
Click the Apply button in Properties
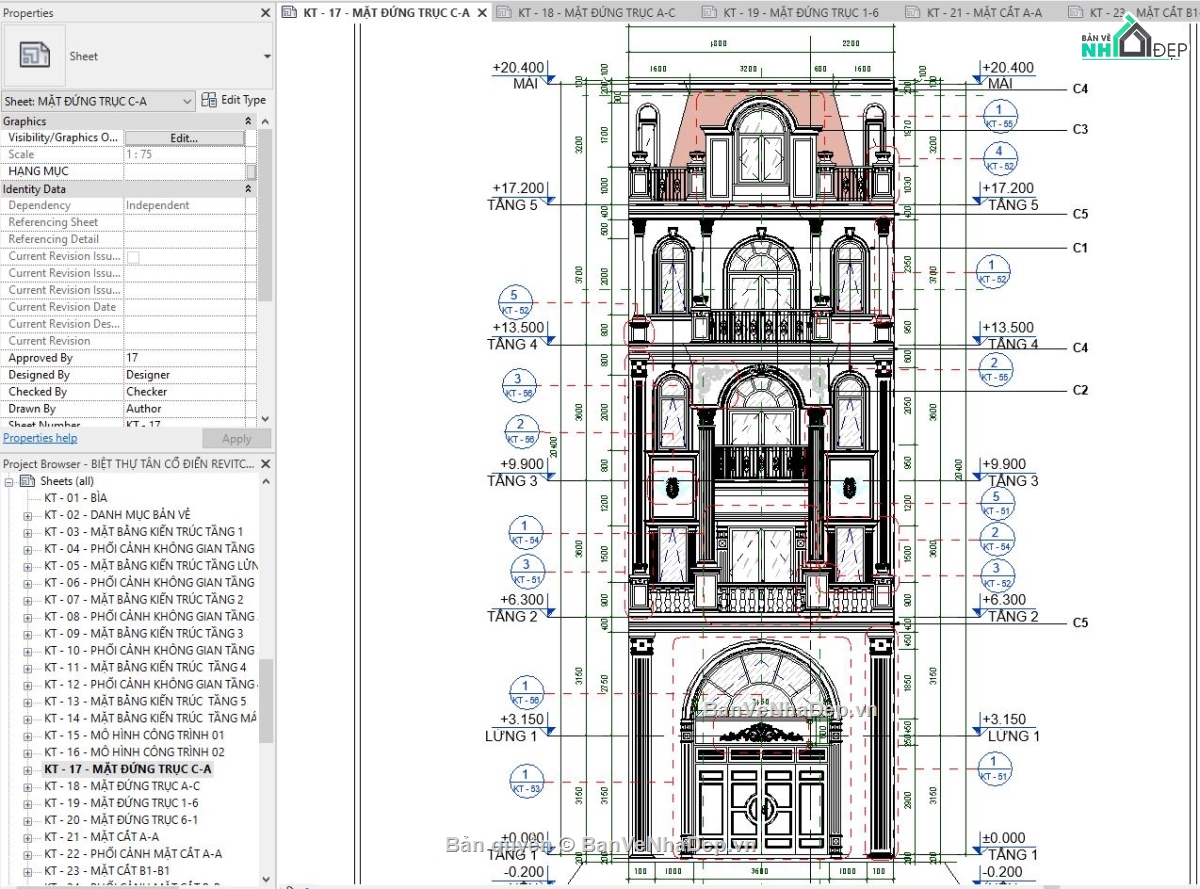[x=236, y=438]
